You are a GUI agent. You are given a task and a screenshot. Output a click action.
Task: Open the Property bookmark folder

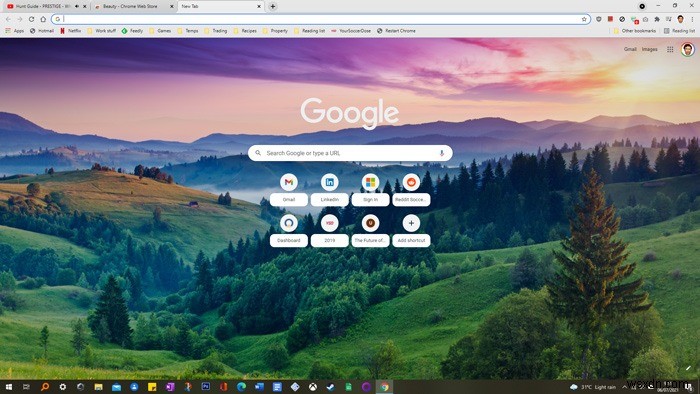pos(275,31)
